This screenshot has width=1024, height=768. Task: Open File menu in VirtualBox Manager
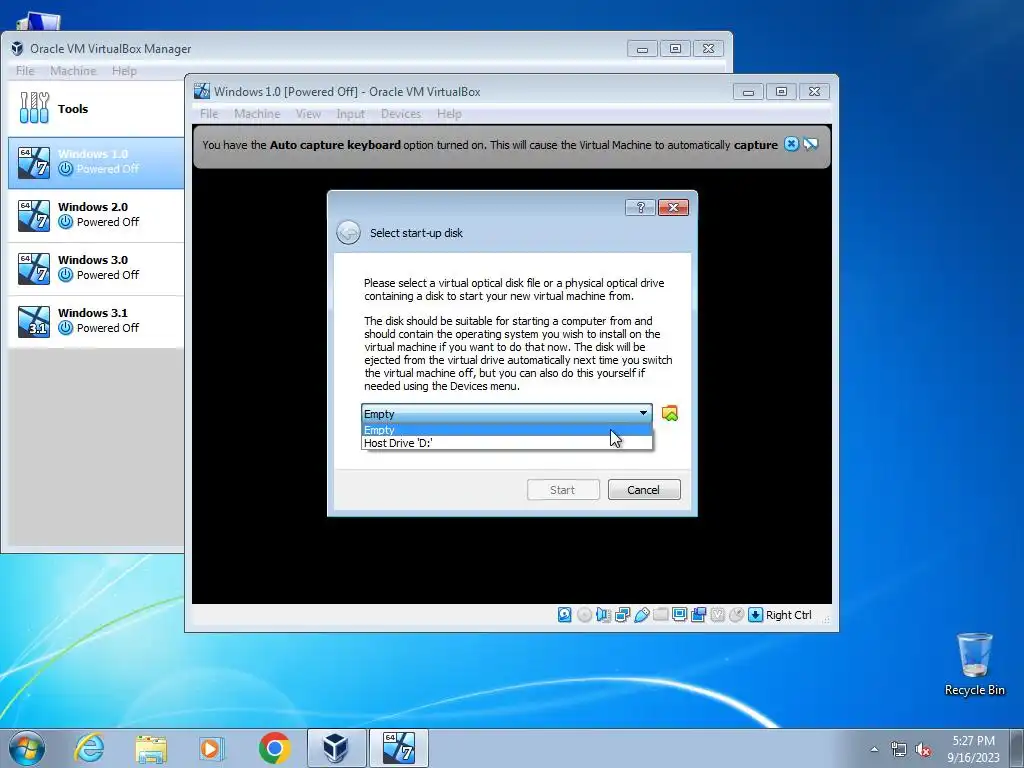[x=25, y=71]
